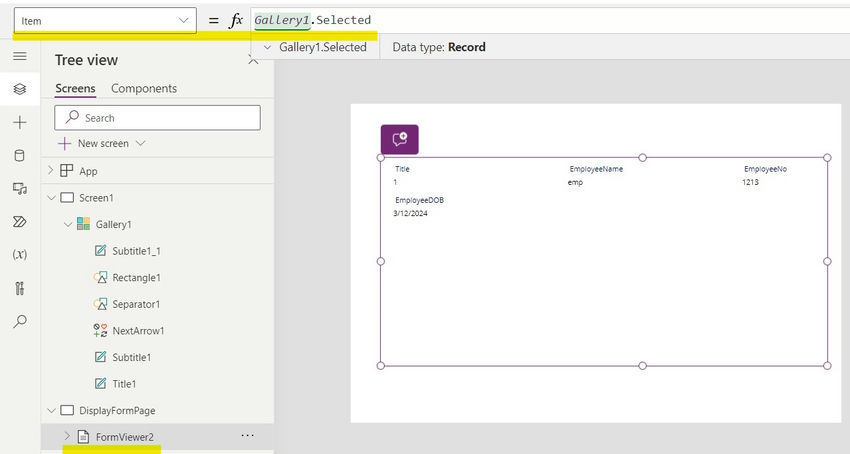Open the Data cylinder icon
This screenshot has height=454, width=850.
coord(20,156)
